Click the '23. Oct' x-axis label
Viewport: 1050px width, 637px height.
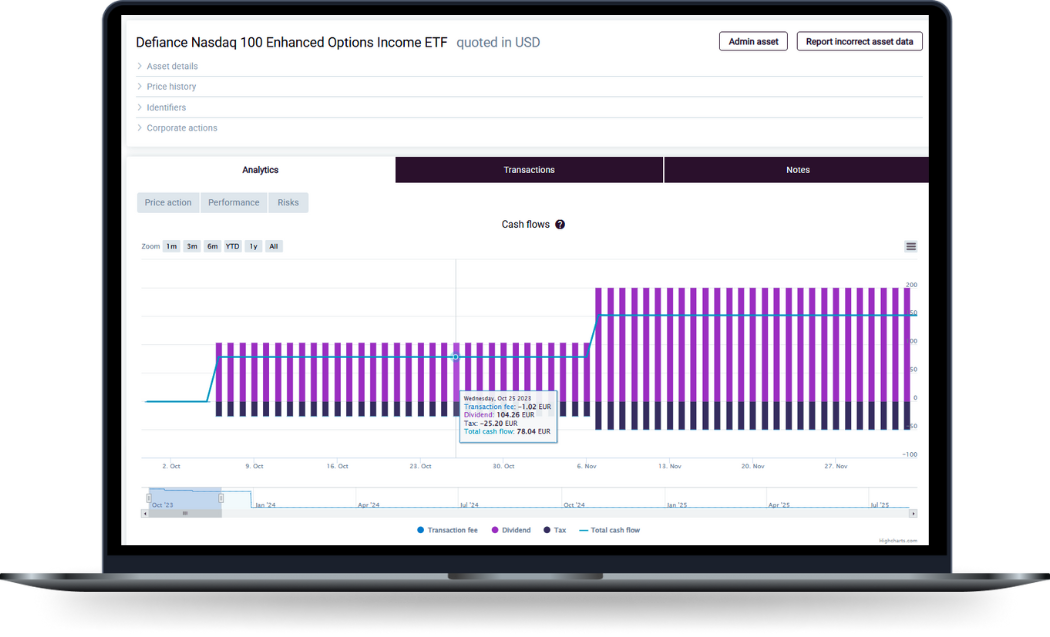[x=421, y=466]
